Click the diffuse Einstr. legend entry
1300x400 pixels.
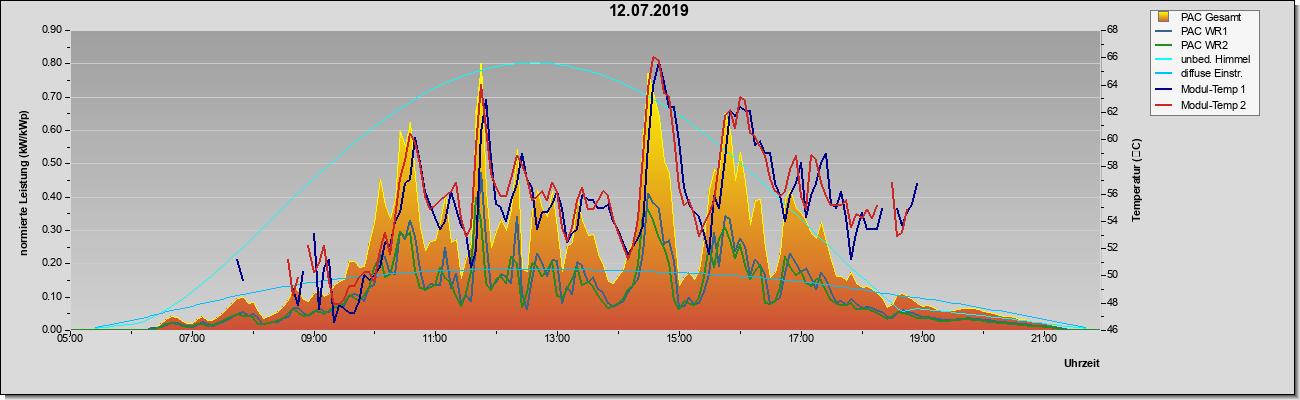(1215, 75)
